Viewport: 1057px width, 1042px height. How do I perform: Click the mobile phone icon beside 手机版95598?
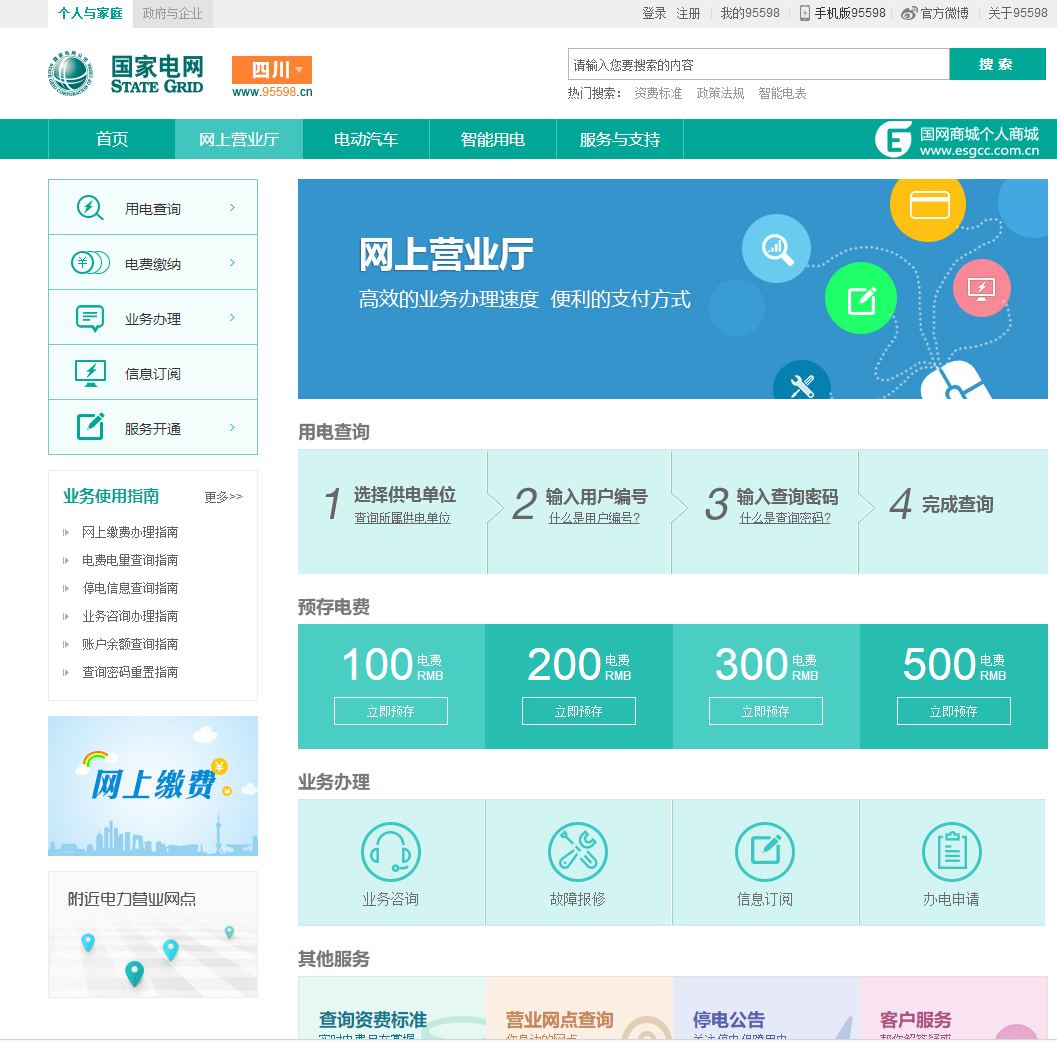pyautogui.click(x=805, y=13)
